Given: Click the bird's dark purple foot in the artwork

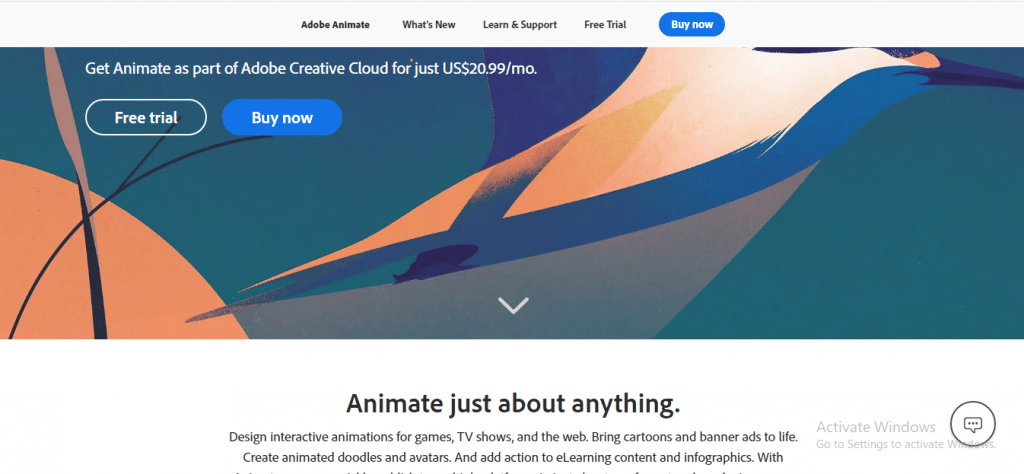Looking at the screenshot, I should 436,261.
